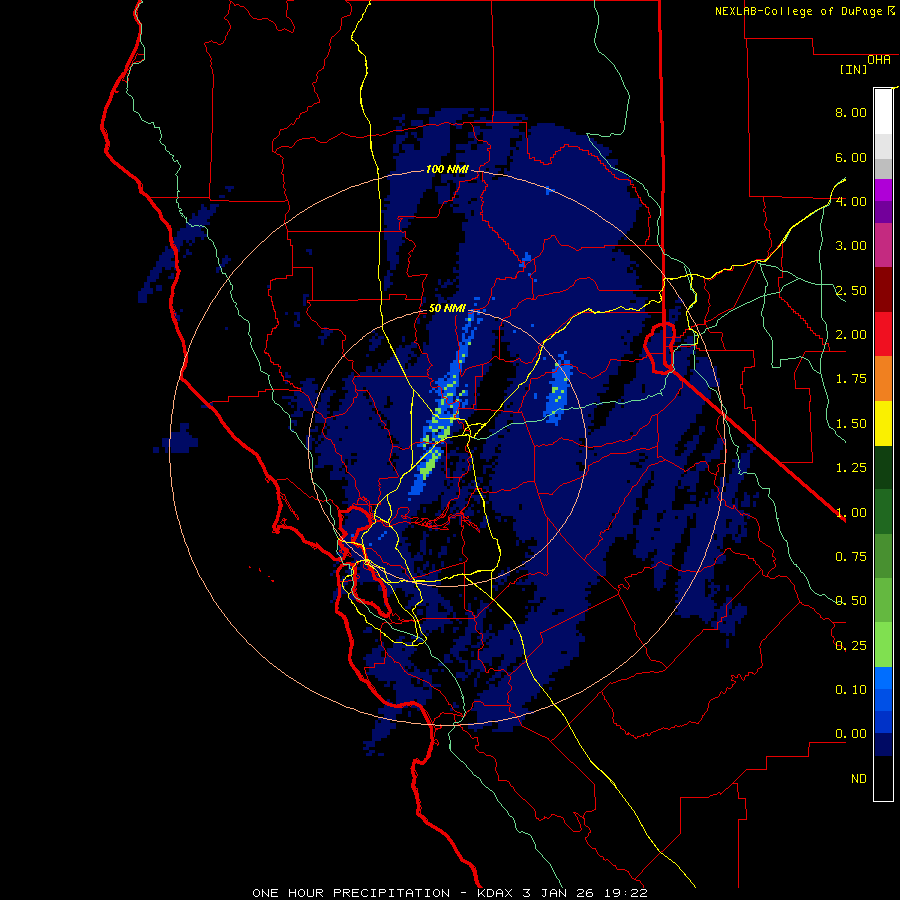Click the 100 NMI range ring label
Image resolution: width=900 pixels, height=900 pixels.
tap(447, 169)
